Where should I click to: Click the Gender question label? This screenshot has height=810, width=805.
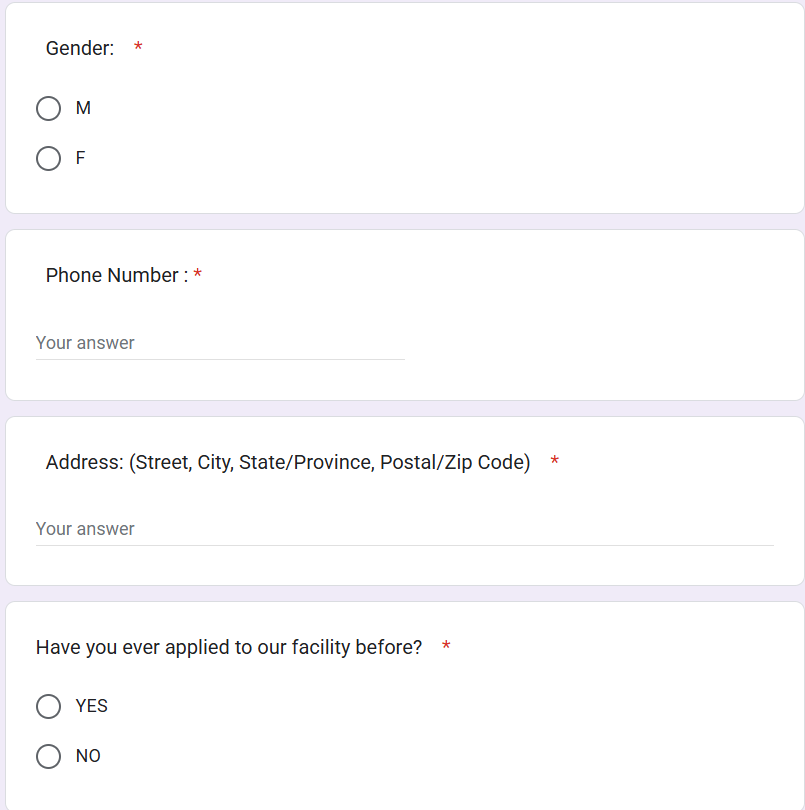click(79, 48)
